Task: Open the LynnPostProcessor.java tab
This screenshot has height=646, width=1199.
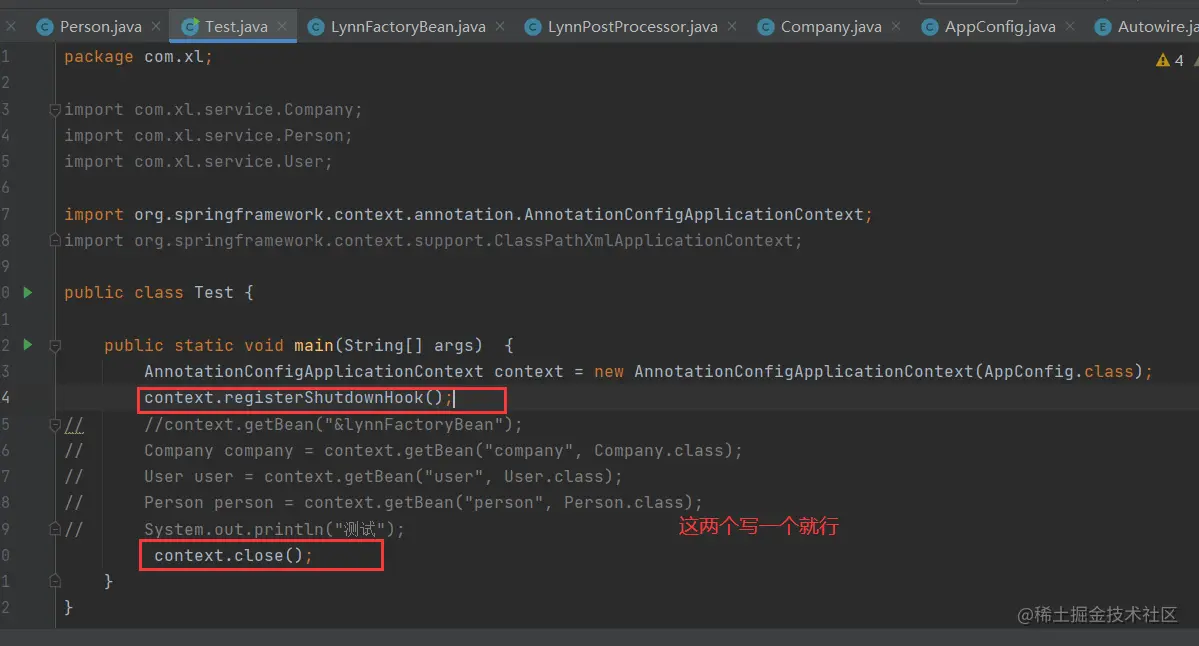Action: [632, 27]
